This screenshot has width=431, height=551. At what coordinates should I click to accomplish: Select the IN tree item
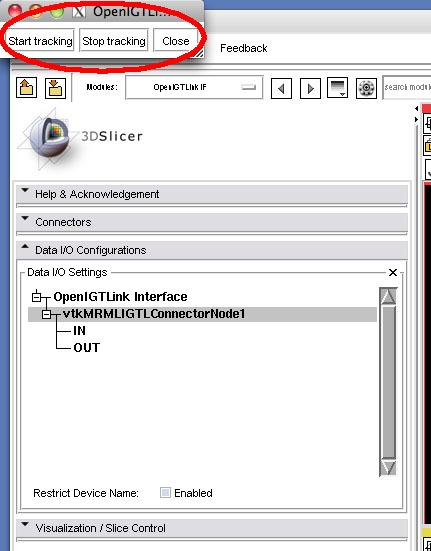pyautogui.click(x=79, y=331)
